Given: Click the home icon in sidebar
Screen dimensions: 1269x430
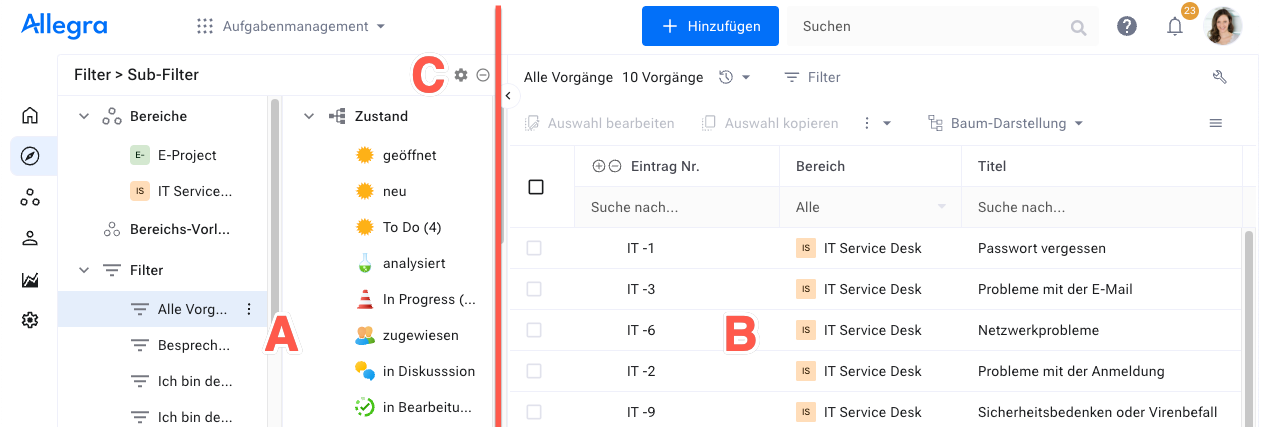Looking at the screenshot, I should (30, 115).
